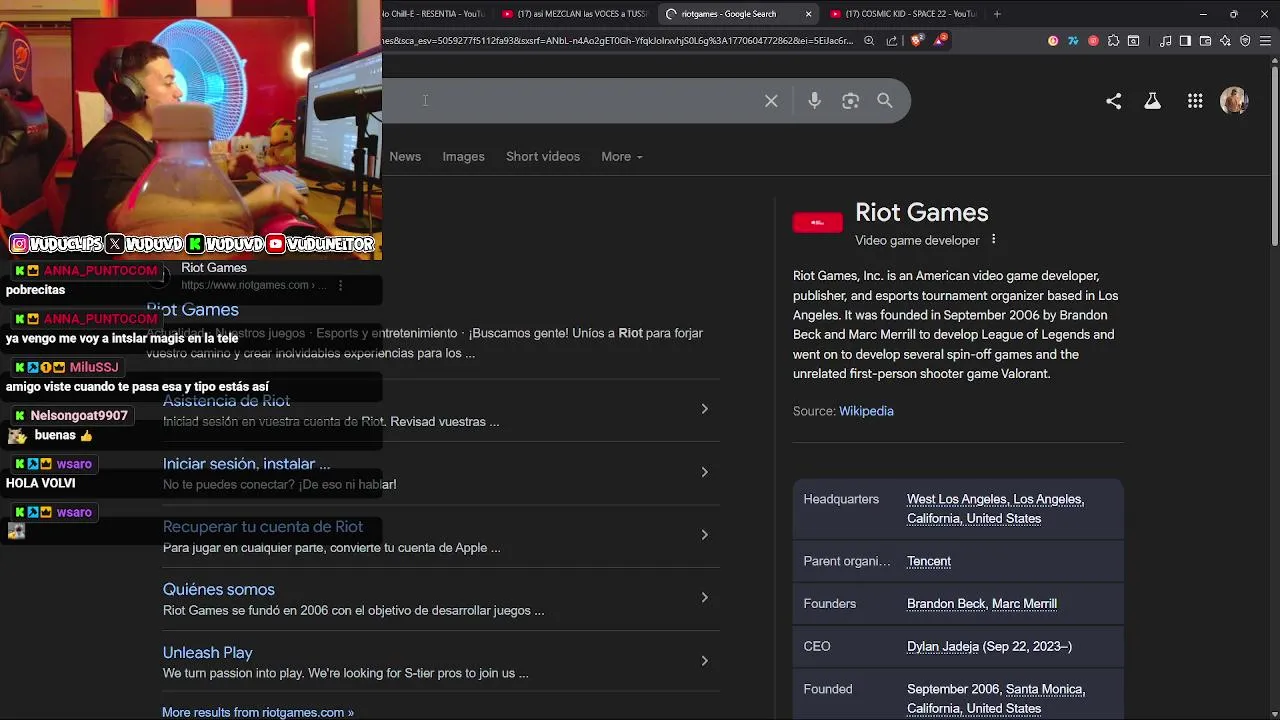The height and width of the screenshot is (720, 1280).
Task: Open the Brandon Beck founder link
Action: point(946,604)
